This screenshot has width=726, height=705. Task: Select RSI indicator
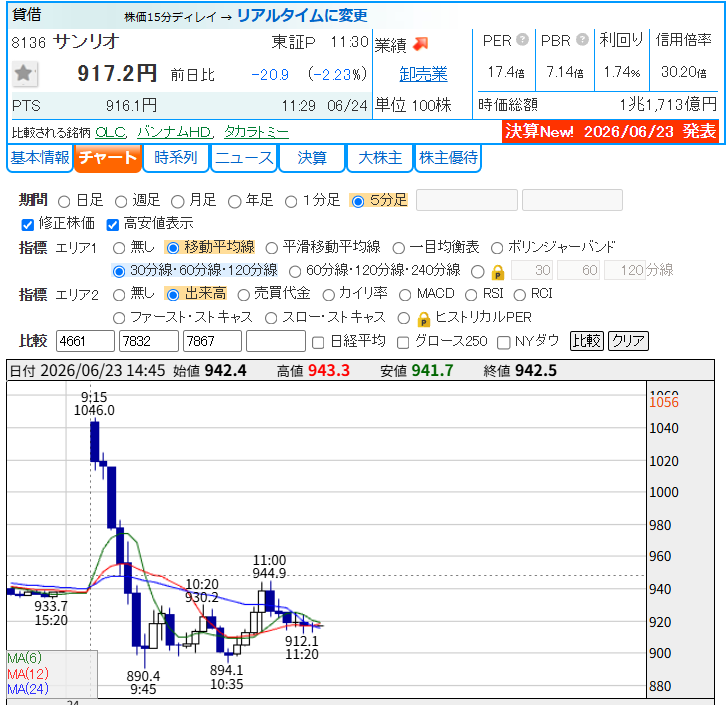(471, 295)
